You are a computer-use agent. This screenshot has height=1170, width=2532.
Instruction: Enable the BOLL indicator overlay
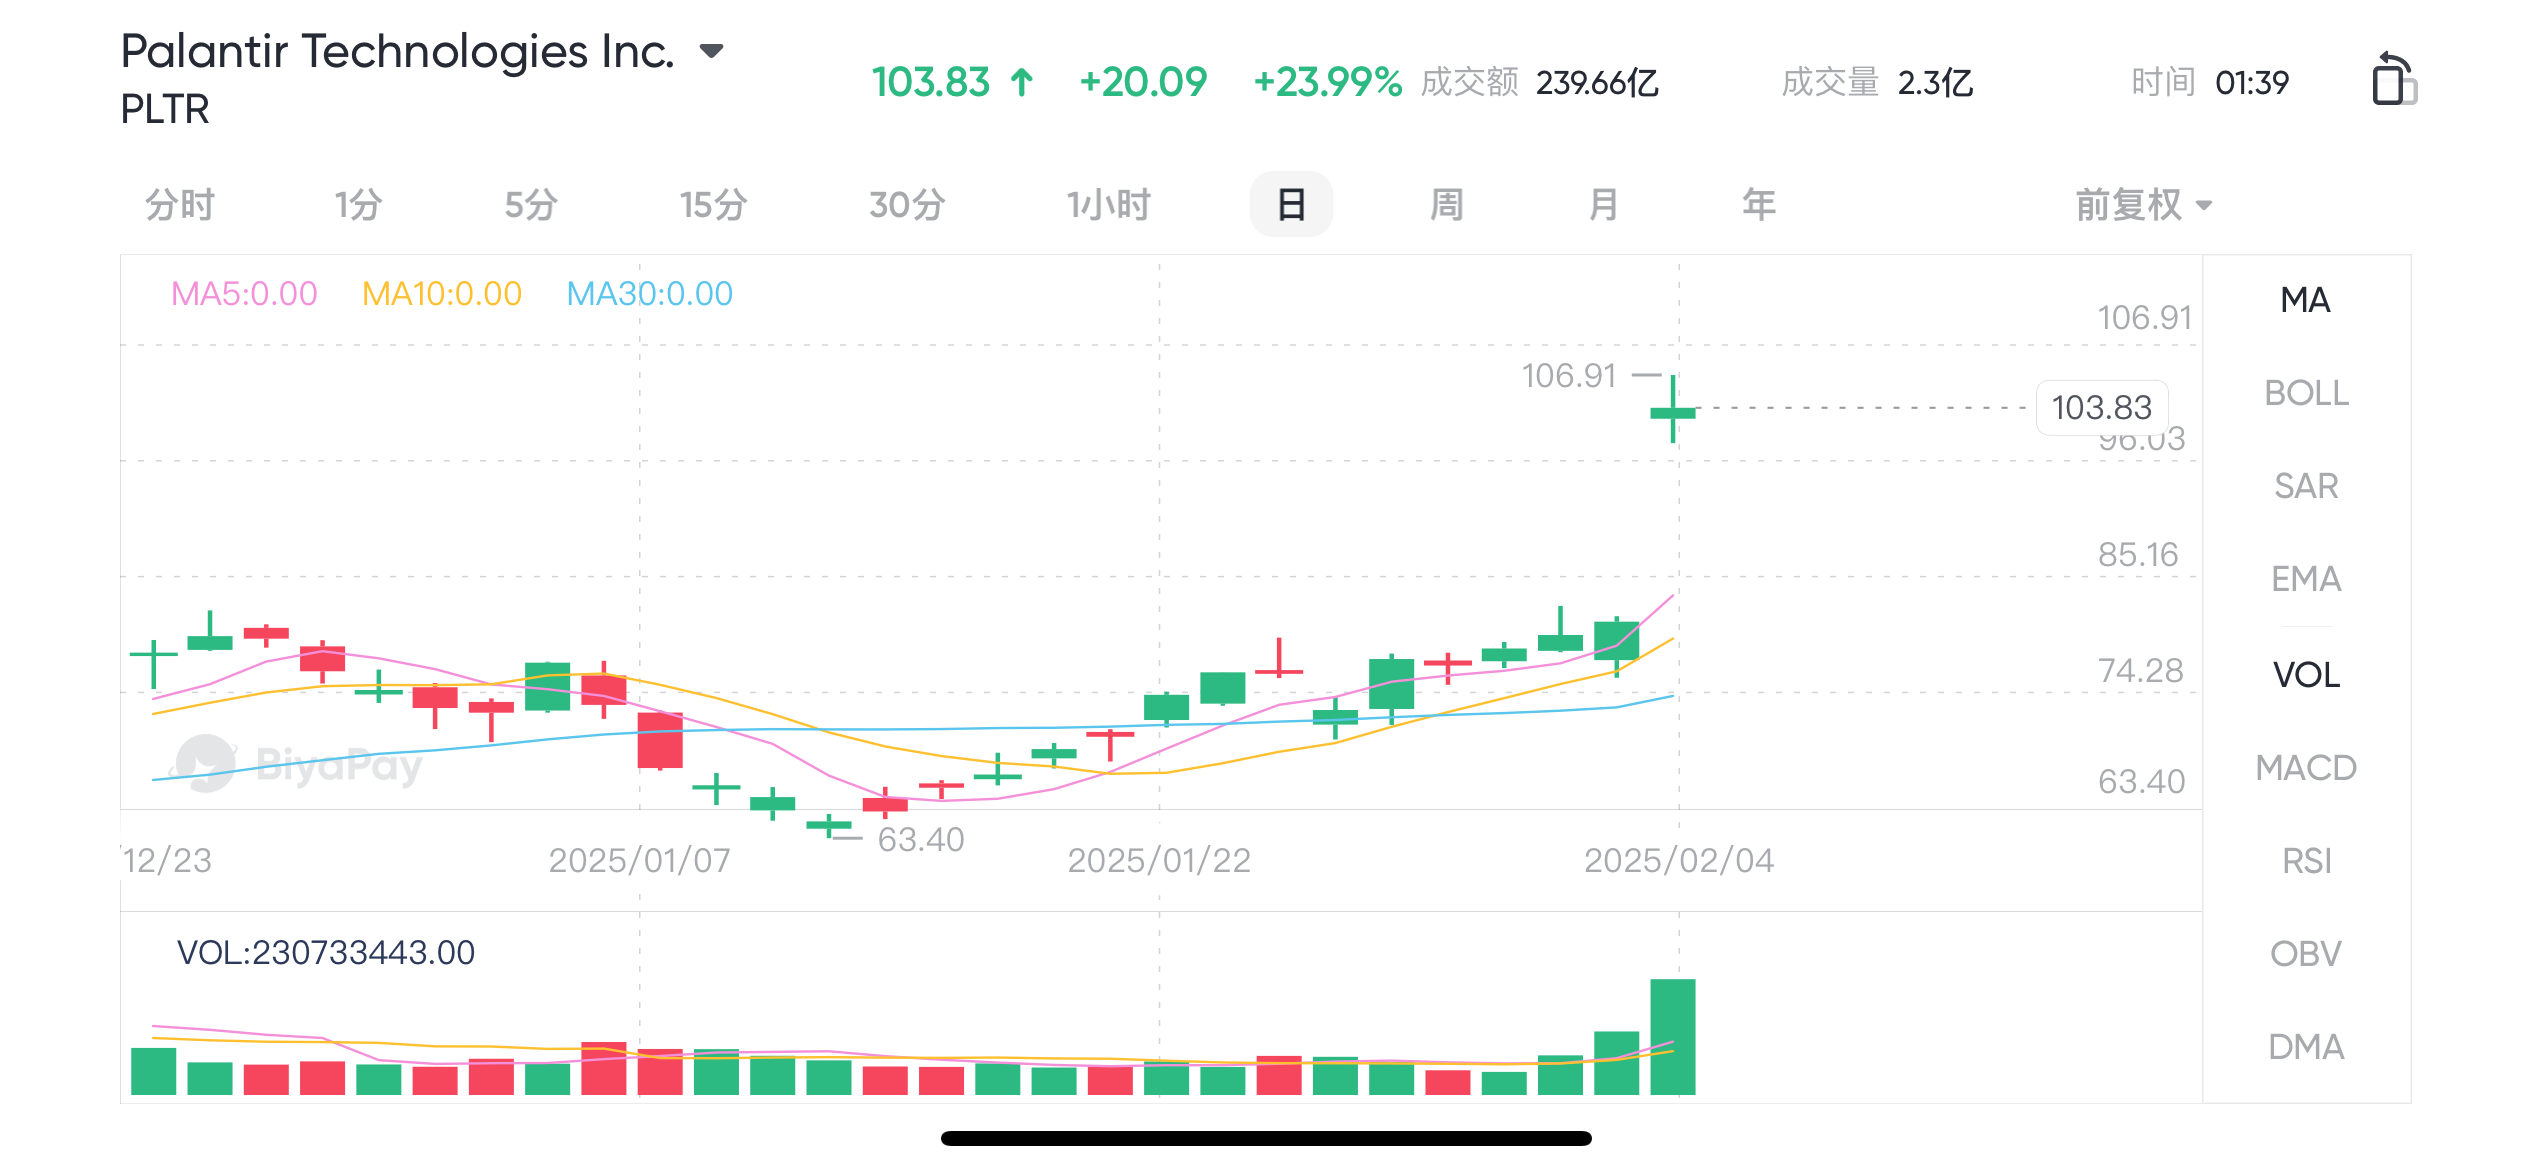[2306, 393]
